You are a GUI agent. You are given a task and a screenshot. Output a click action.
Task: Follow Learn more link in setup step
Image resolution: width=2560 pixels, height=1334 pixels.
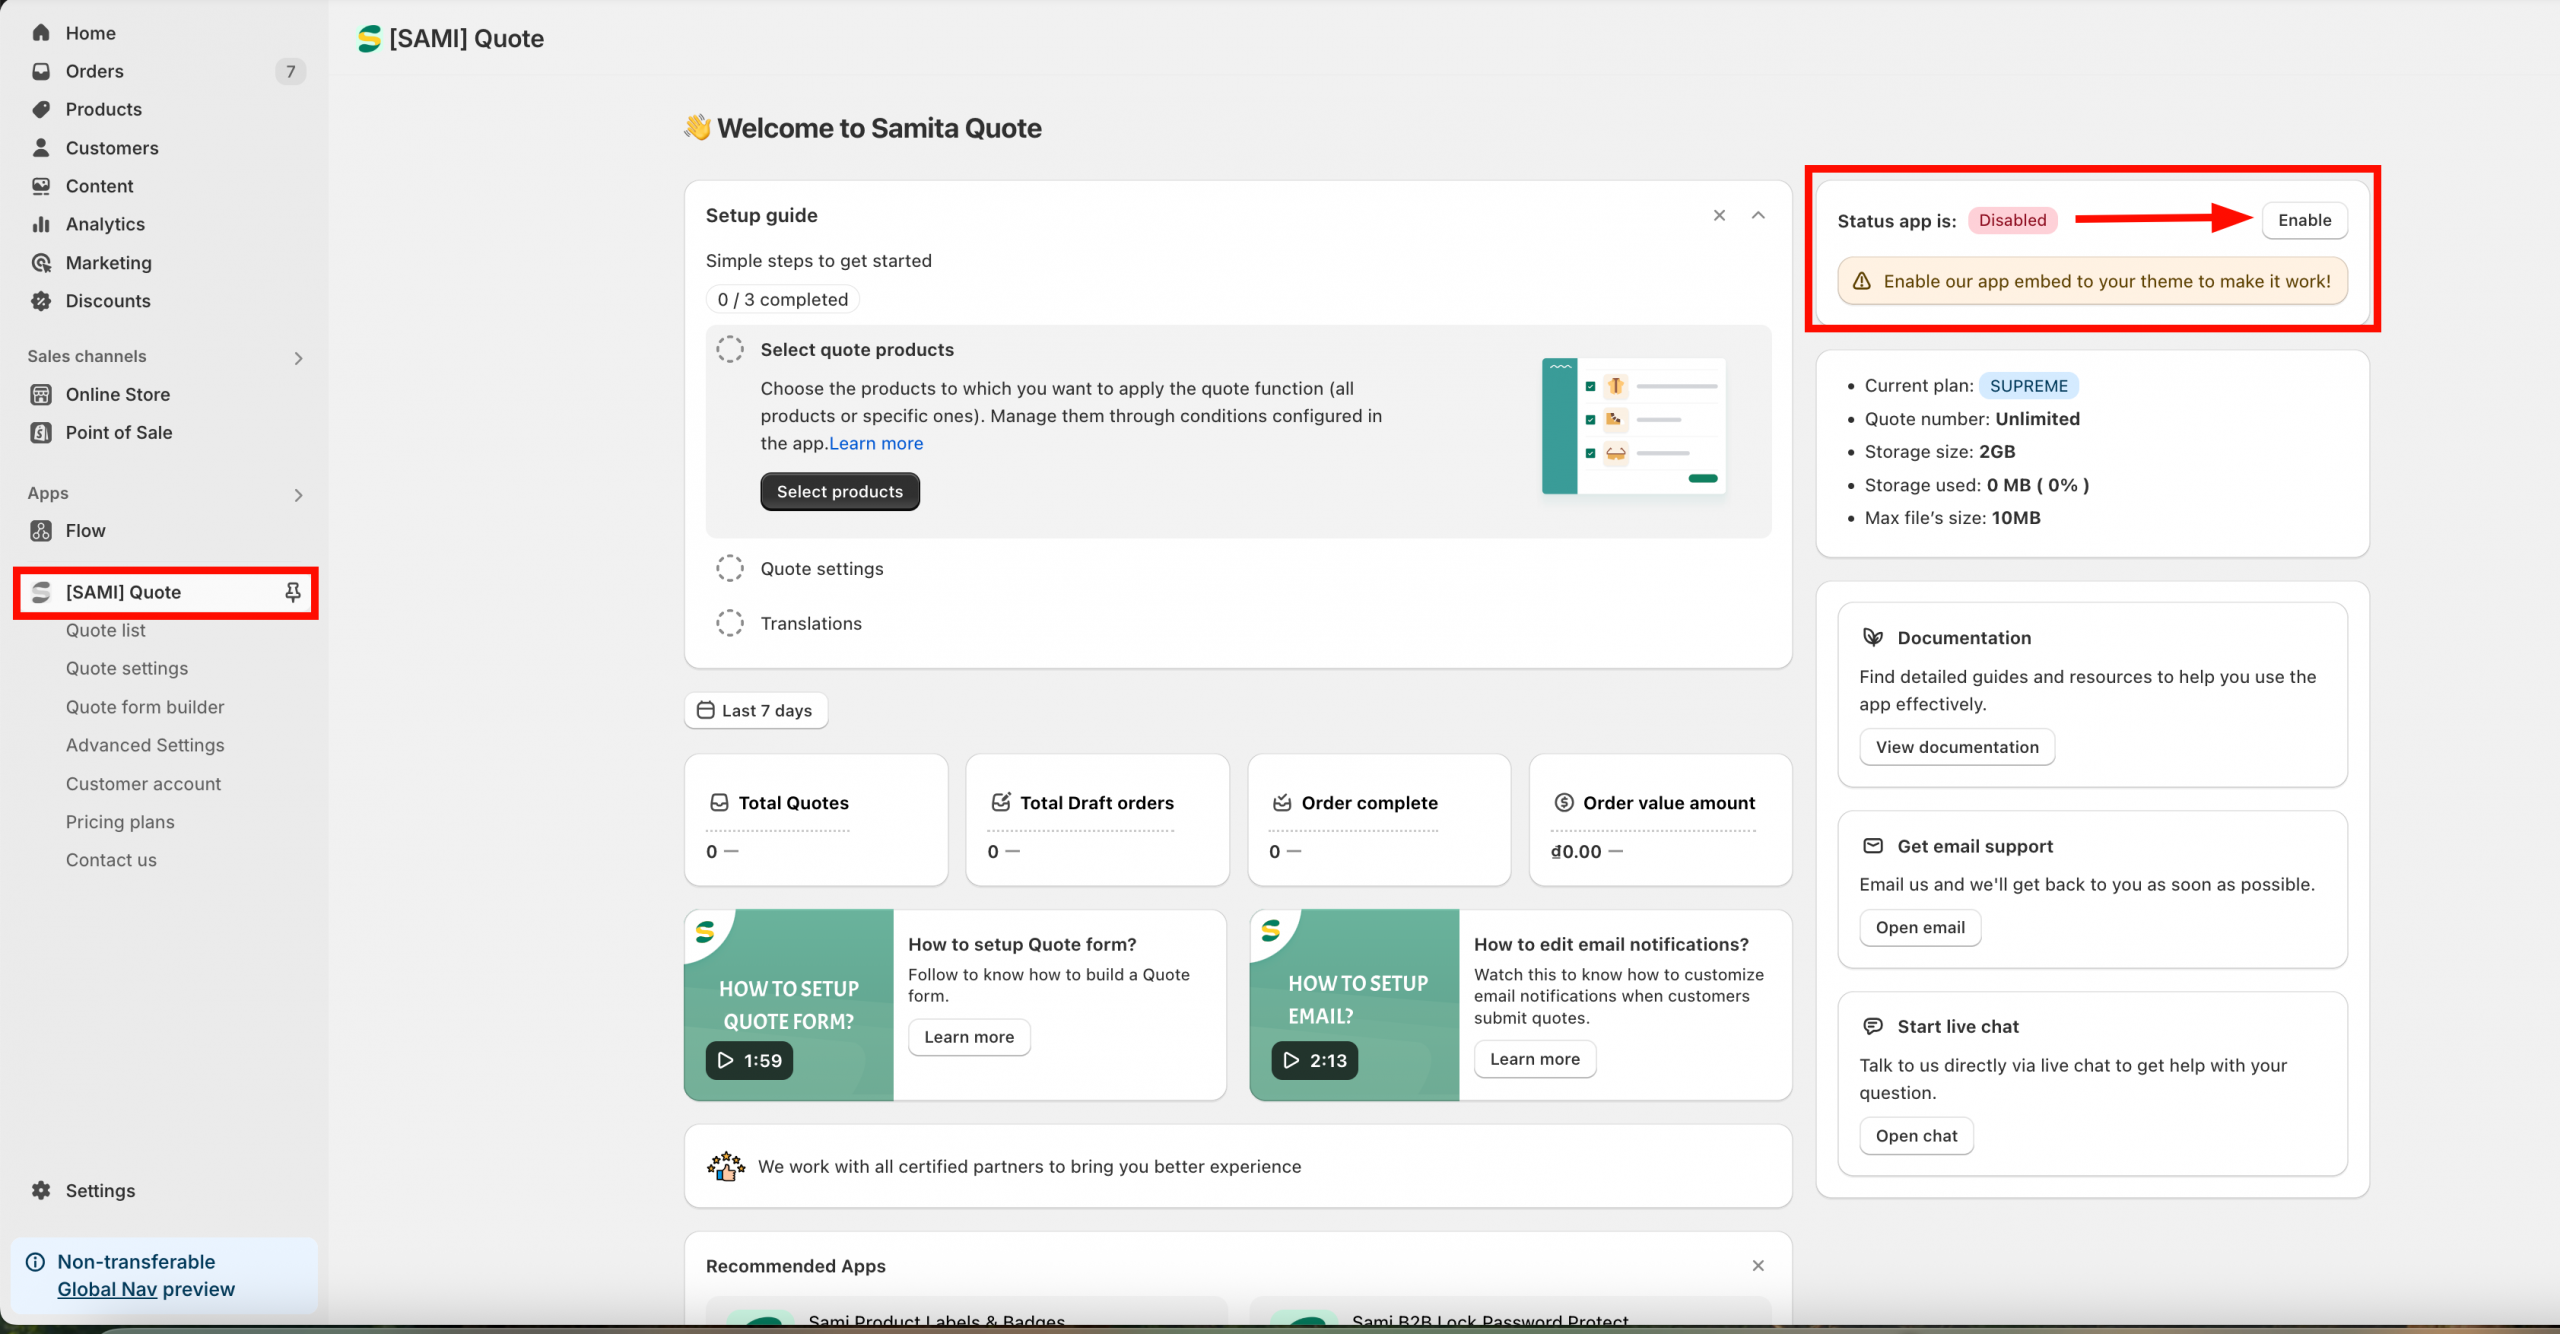coord(876,443)
